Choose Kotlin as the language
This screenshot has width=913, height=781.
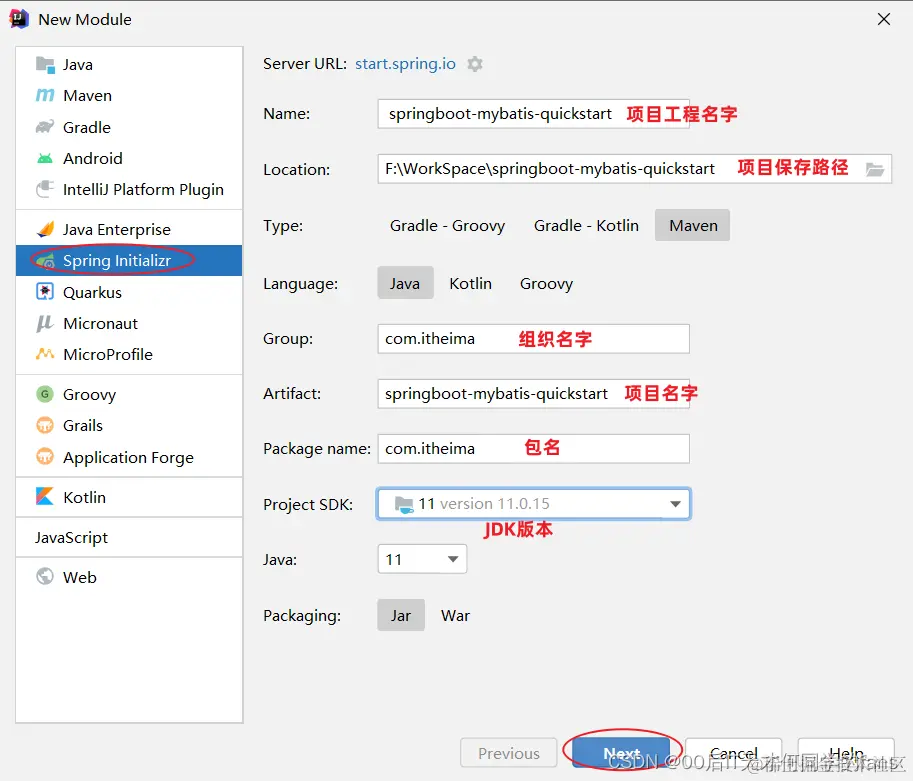[470, 283]
